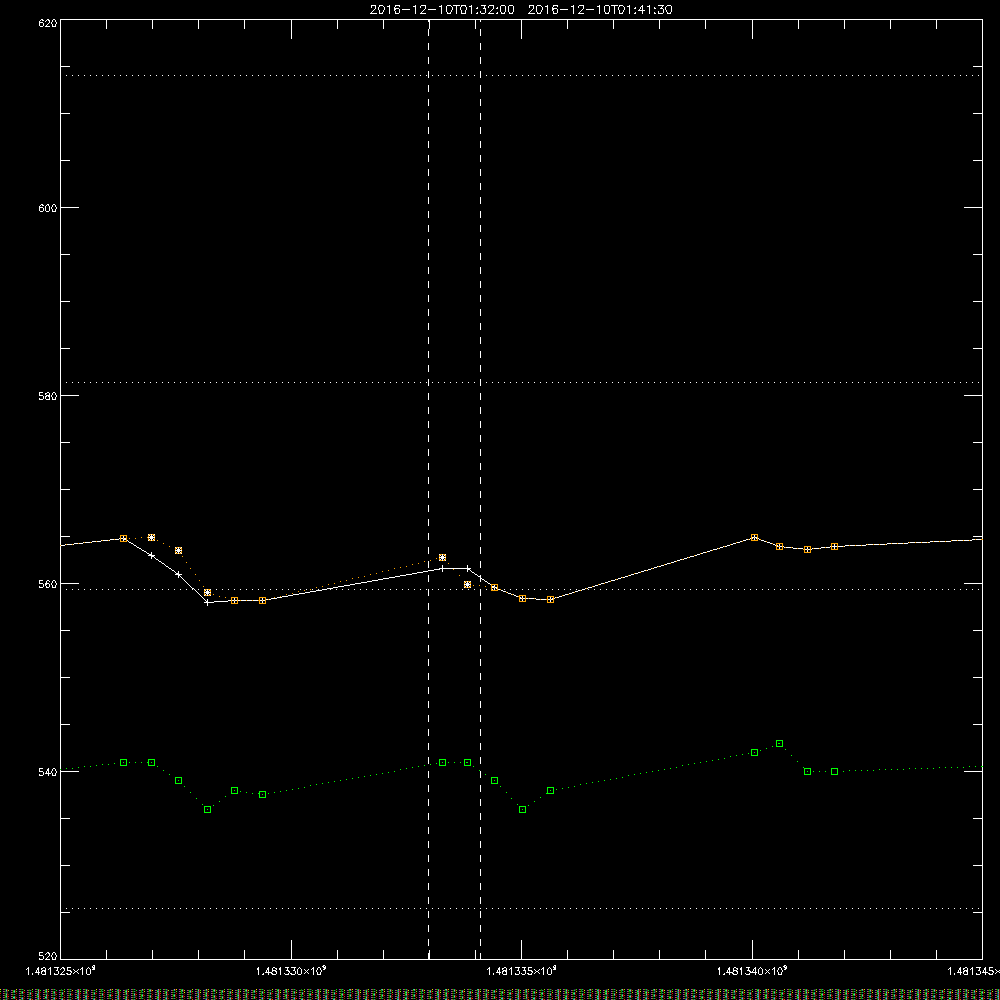Viewport: 1000px width, 1000px height.
Task: Select the 600 y-axis label
Action: 48,208
